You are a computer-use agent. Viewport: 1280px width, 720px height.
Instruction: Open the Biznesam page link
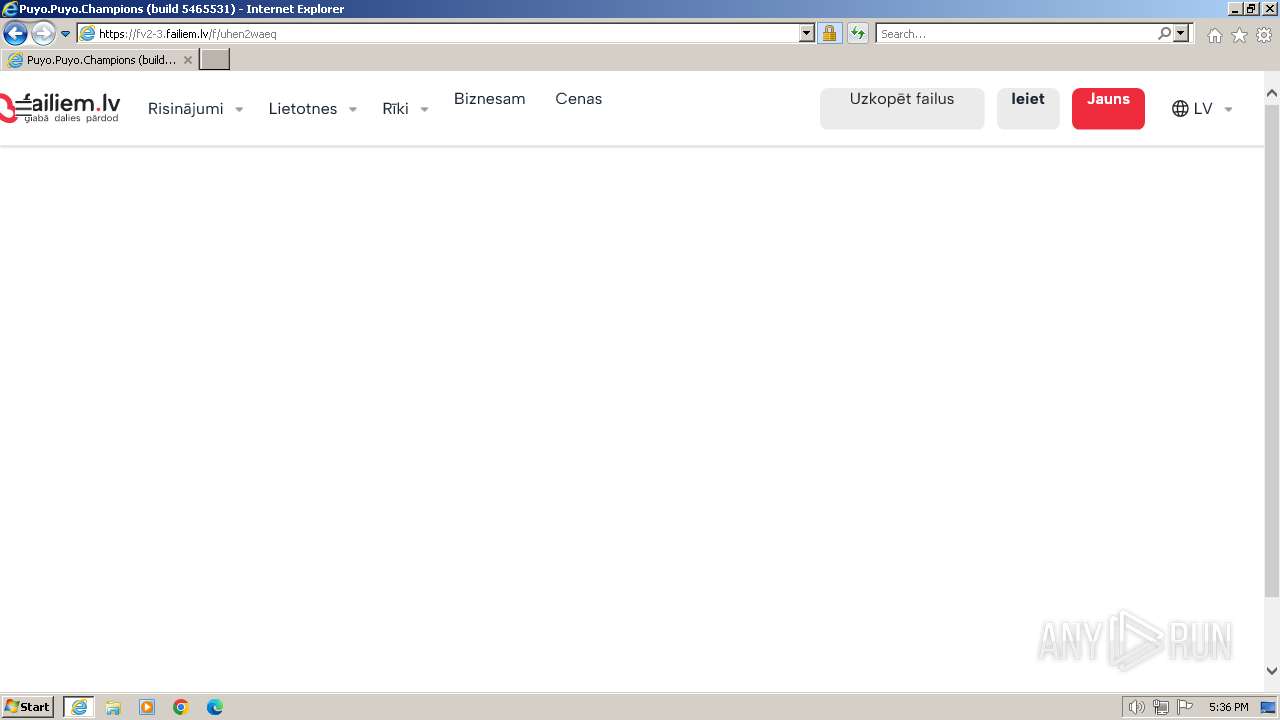point(489,99)
